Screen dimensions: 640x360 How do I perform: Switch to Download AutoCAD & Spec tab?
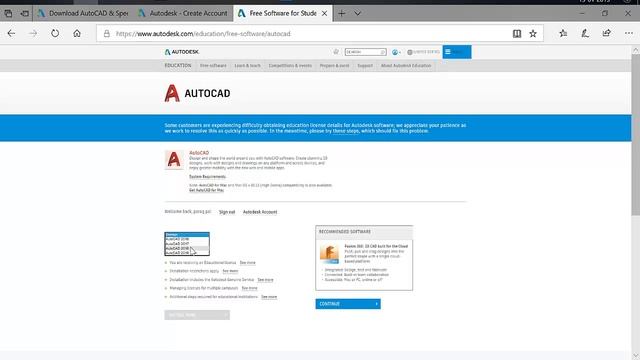[83, 13]
